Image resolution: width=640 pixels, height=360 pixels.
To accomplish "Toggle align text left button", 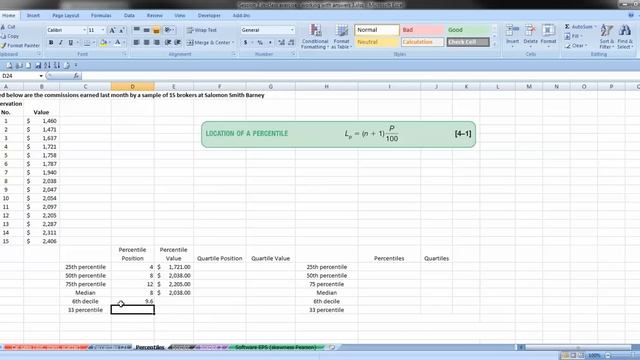I will point(136,42).
